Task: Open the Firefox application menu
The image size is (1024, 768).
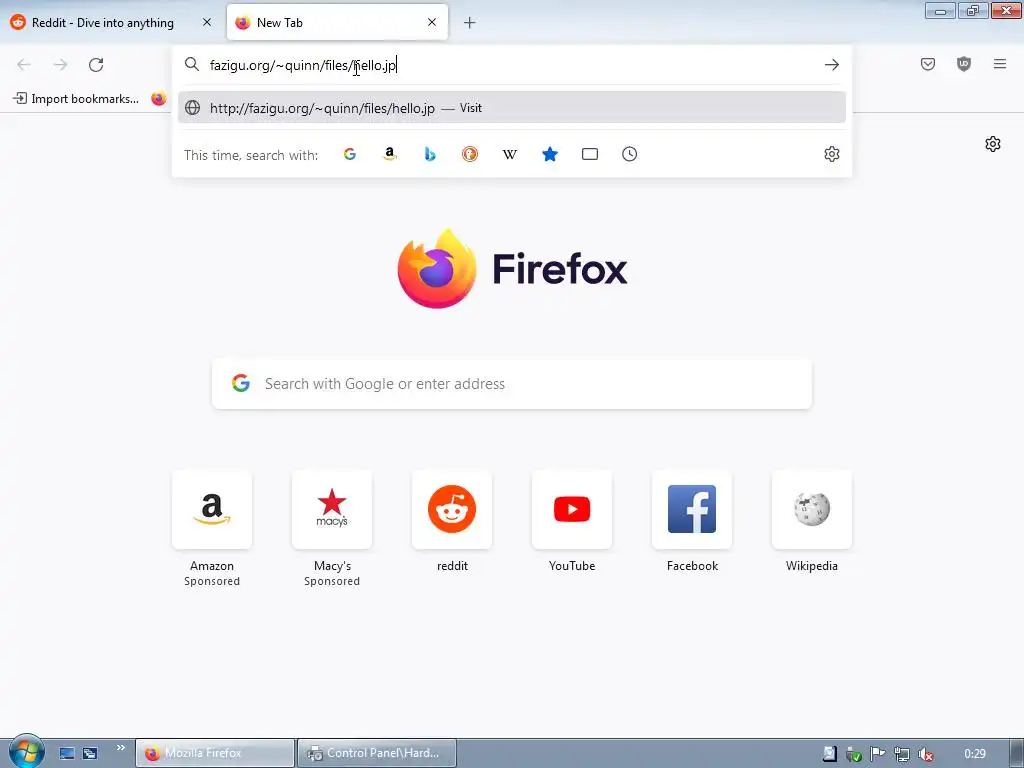Action: click(x=999, y=64)
